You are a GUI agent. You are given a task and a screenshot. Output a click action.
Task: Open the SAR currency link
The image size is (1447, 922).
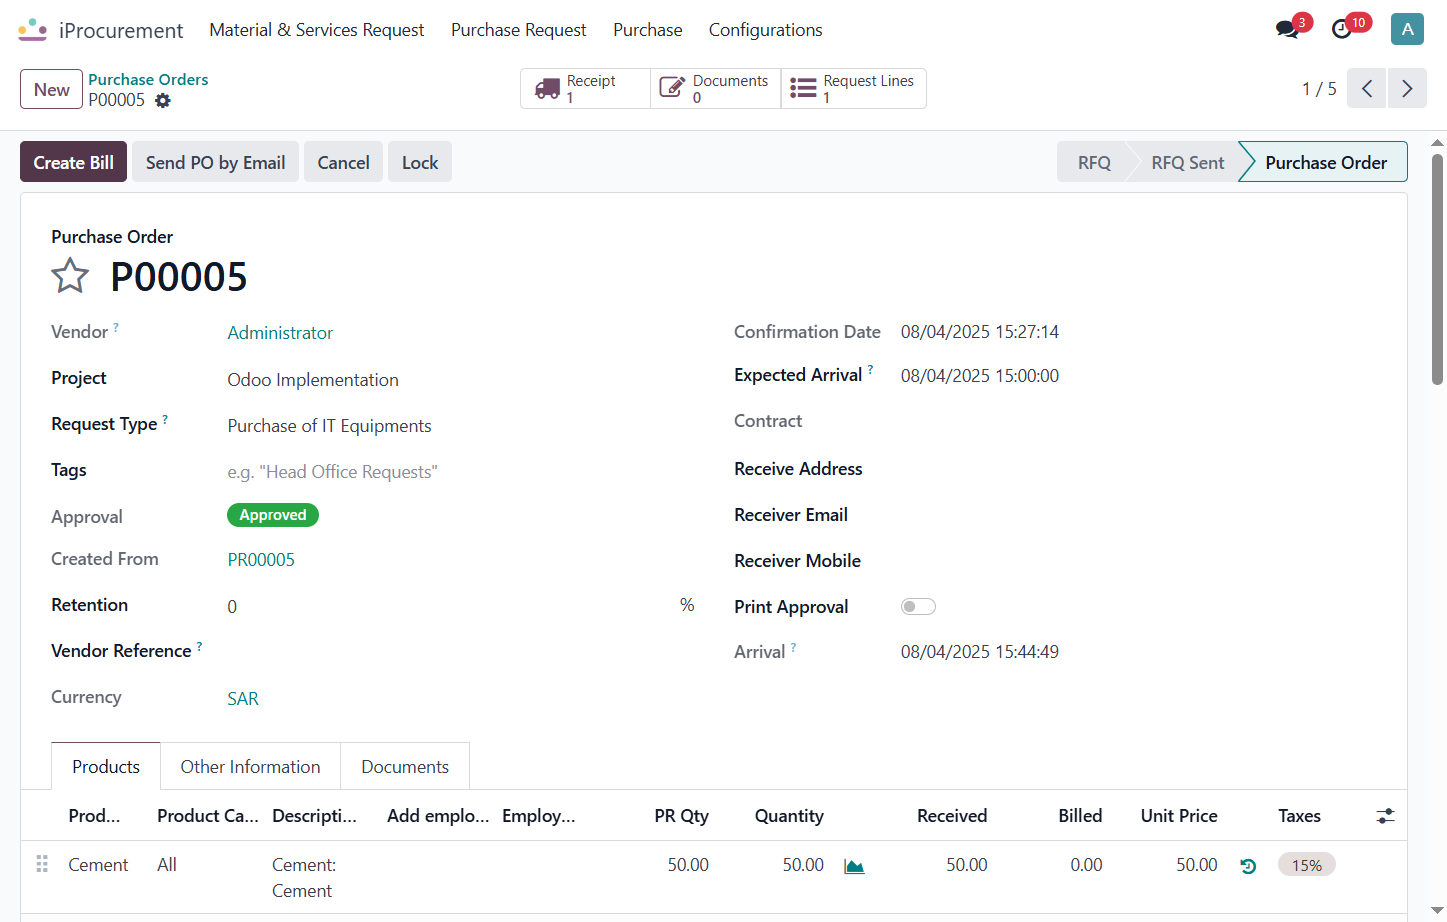[243, 699]
